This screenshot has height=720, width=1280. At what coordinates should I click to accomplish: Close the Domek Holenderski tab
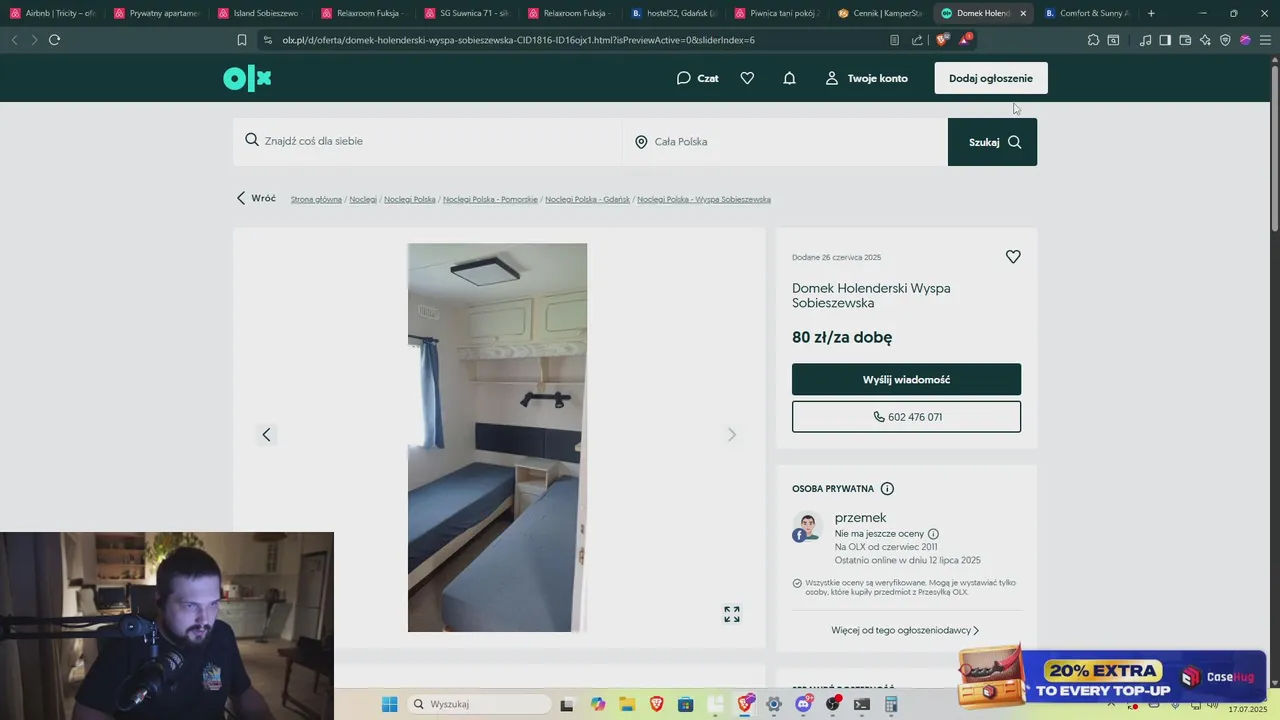(1022, 13)
